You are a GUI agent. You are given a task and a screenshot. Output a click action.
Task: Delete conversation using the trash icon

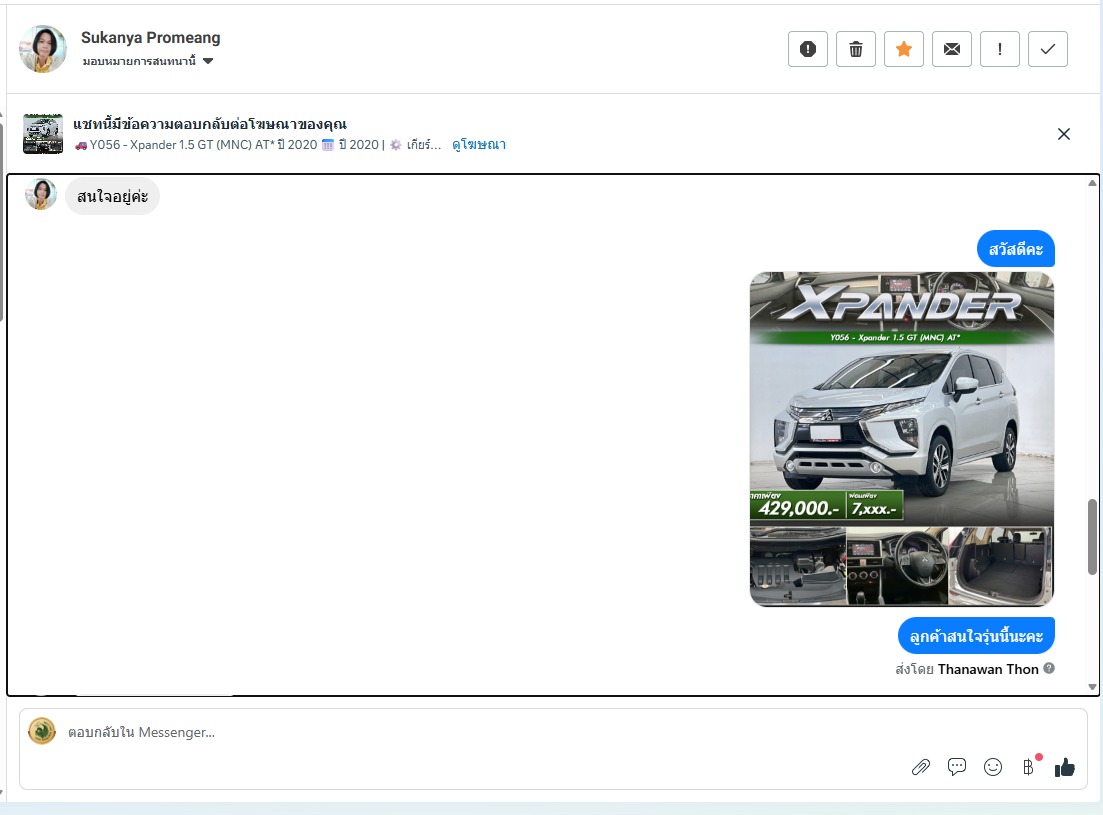855,49
